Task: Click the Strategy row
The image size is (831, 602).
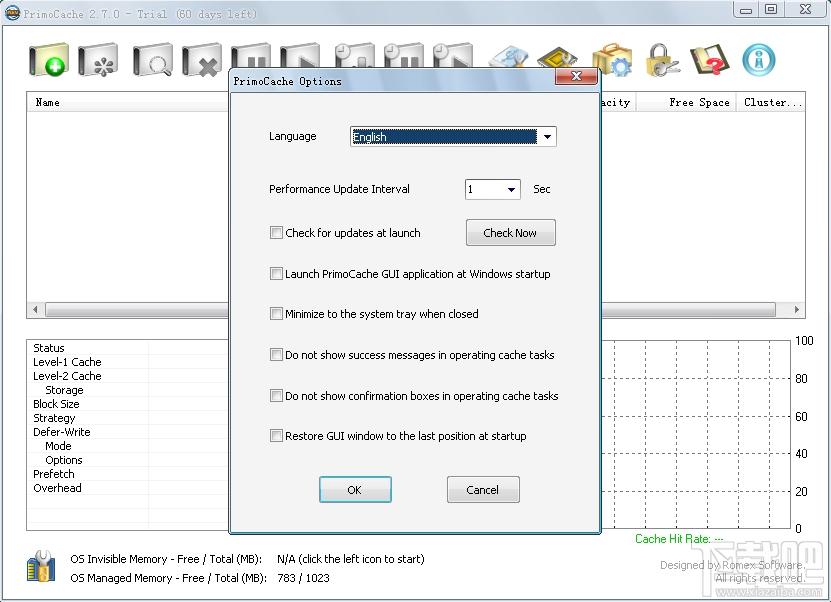Action: tap(128, 418)
